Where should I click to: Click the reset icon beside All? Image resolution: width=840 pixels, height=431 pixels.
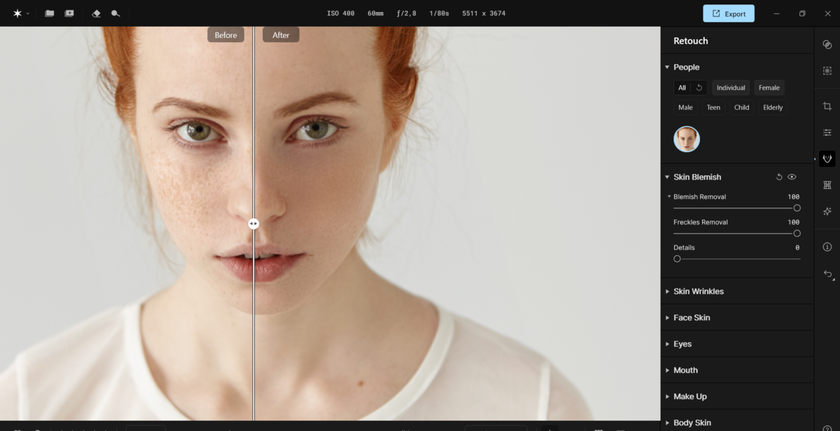point(699,88)
